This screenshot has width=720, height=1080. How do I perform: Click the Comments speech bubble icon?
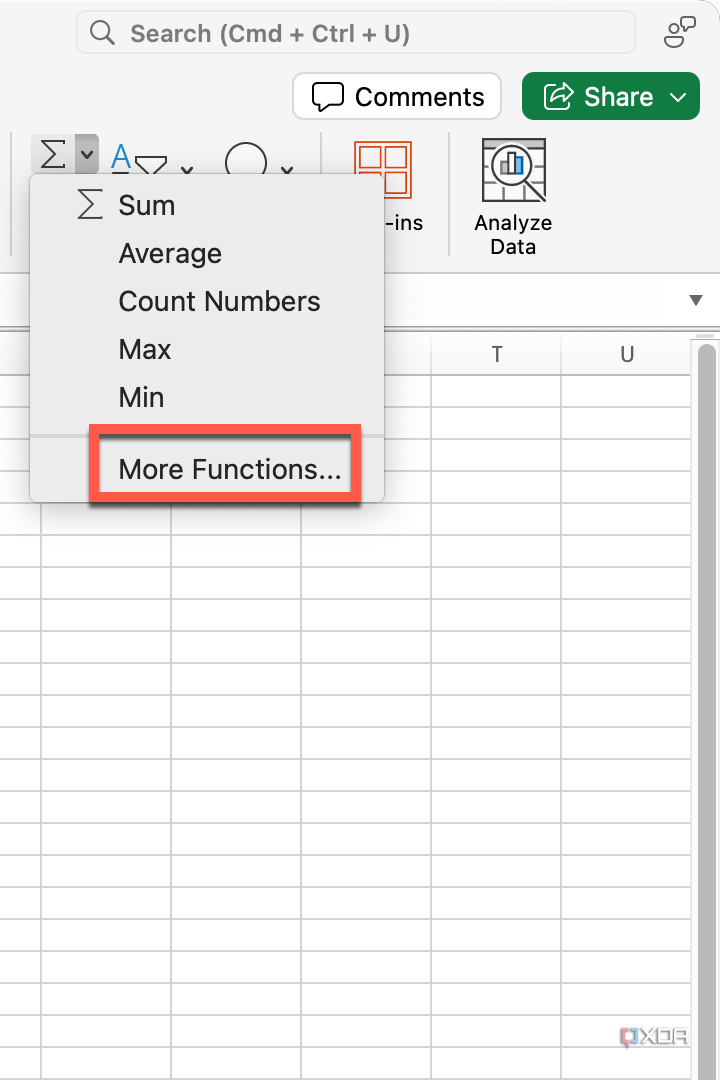pyautogui.click(x=325, y=96)
